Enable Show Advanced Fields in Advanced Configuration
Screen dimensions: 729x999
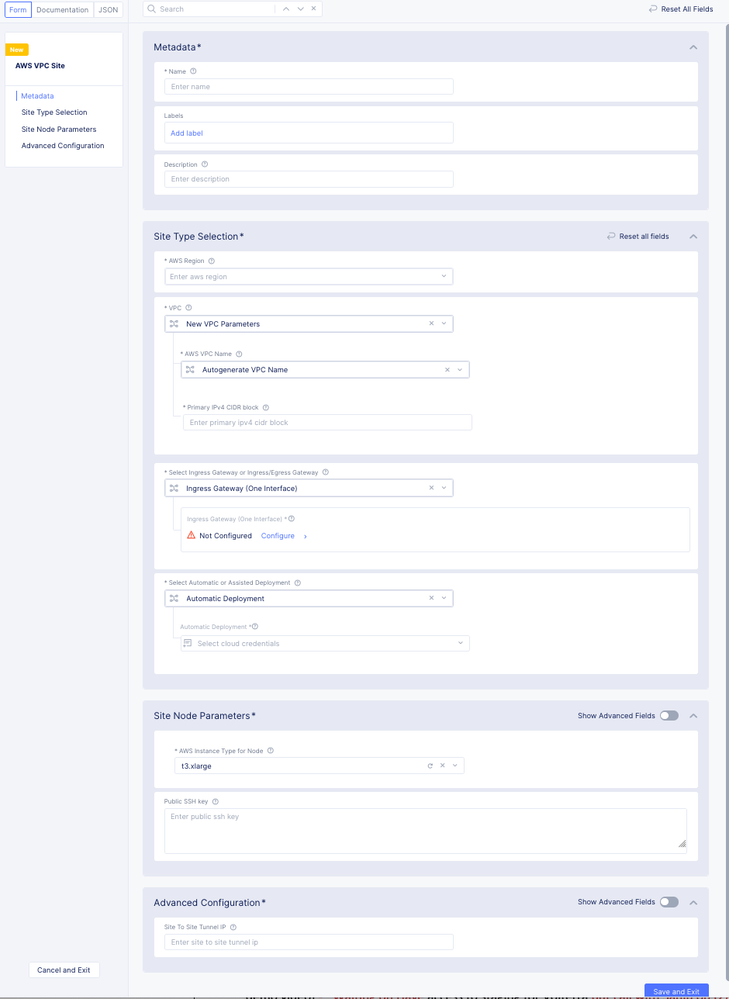click(x=668, y=902)
